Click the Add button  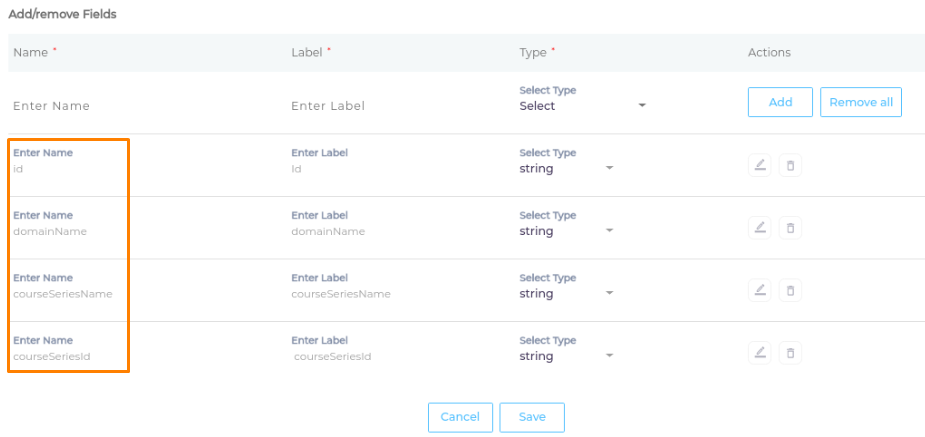780,102
